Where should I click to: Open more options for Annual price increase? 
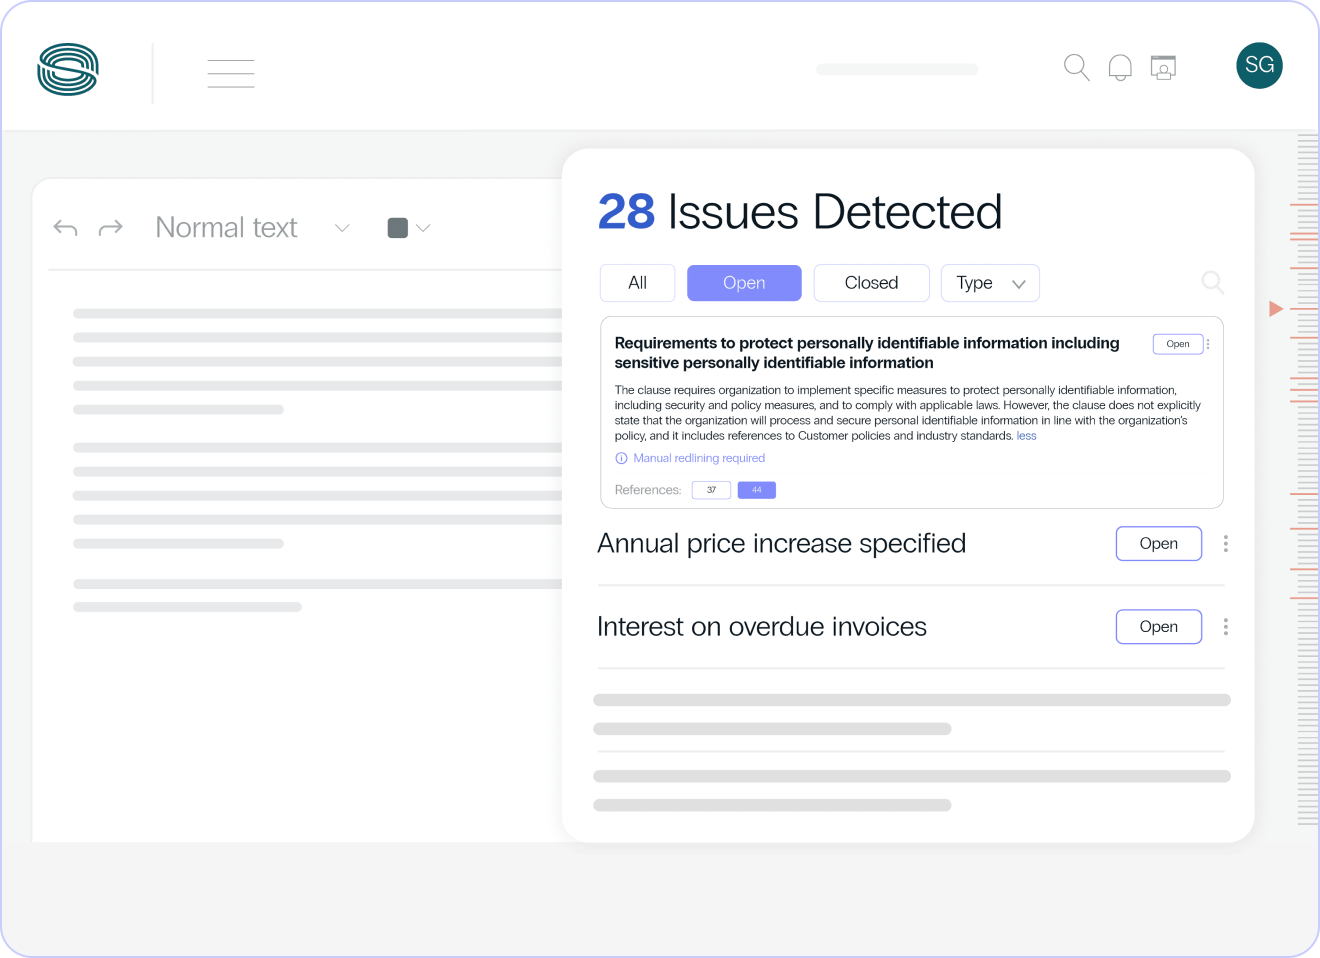[1226, 544]
